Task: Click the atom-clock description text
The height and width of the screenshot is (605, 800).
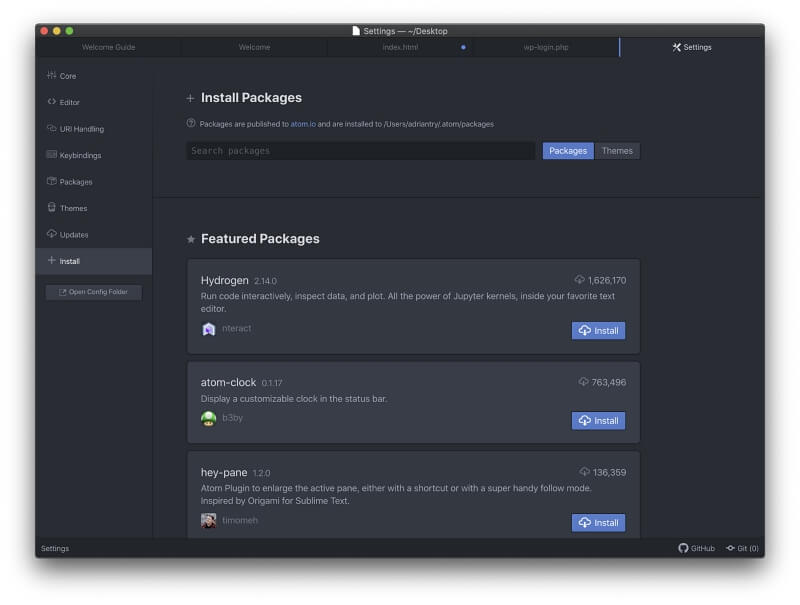Action: tap(294, 399)
